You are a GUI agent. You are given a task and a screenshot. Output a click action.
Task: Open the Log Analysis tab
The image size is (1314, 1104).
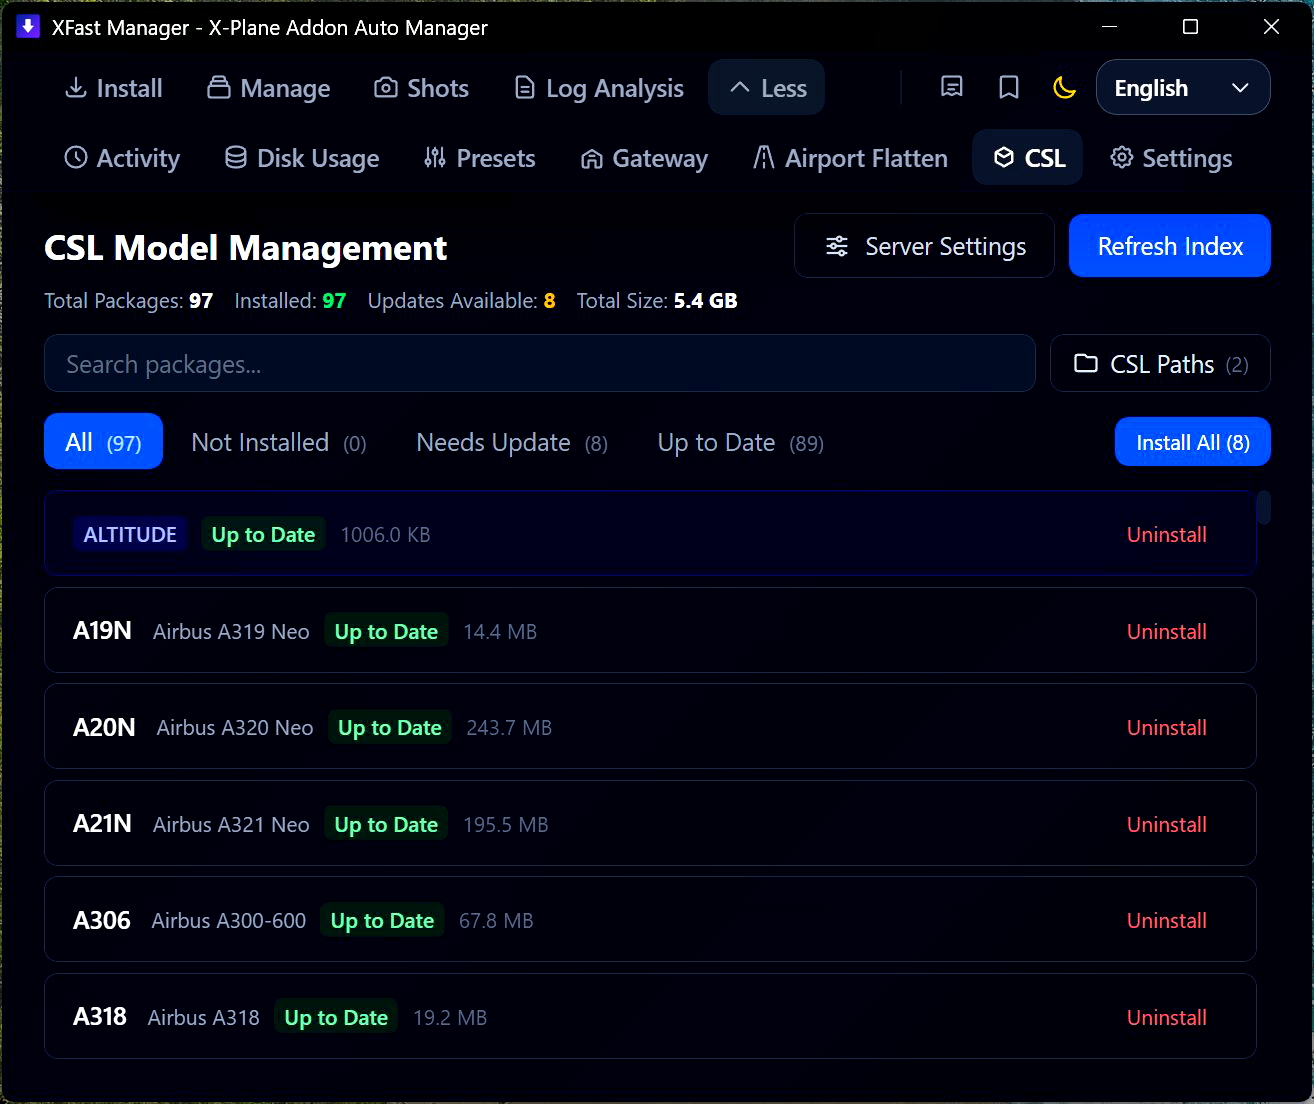click(599, 88)
